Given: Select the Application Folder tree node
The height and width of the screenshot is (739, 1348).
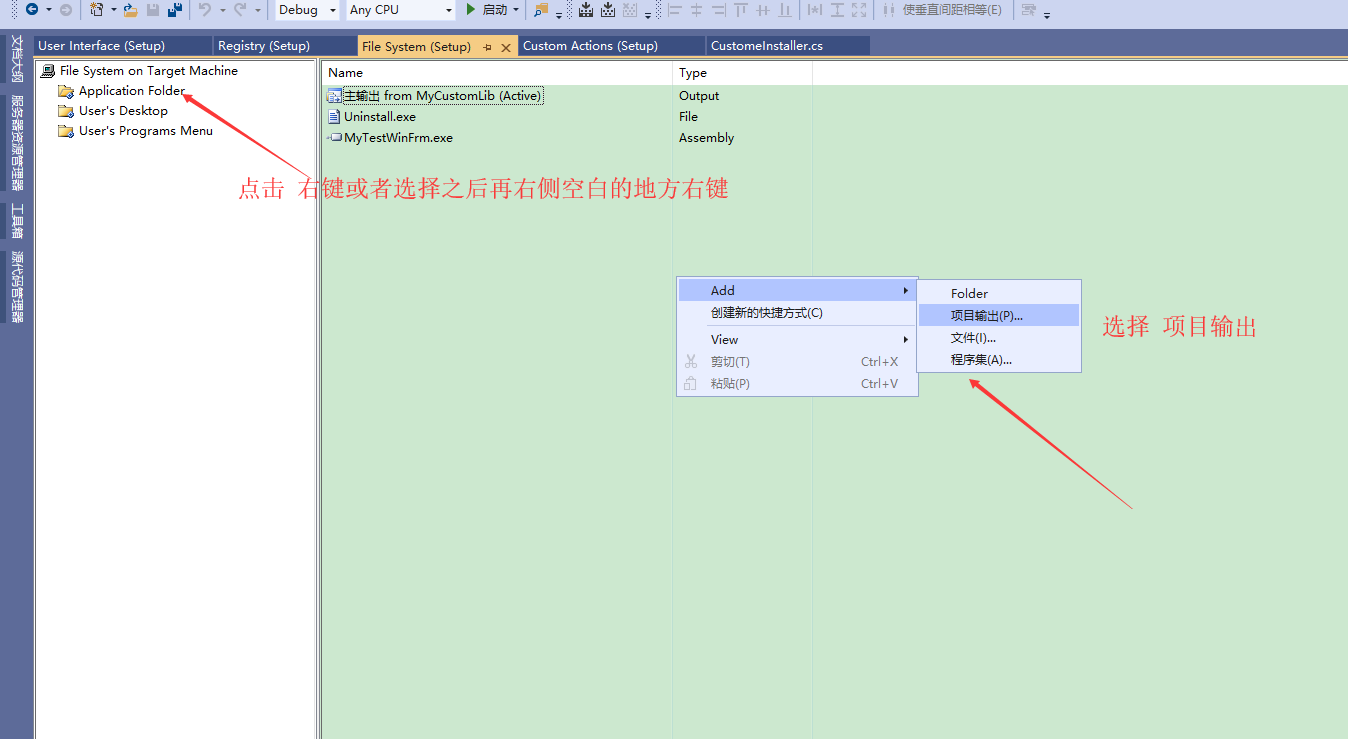Looking at the screenshot, I should click(x=131, y=90).
